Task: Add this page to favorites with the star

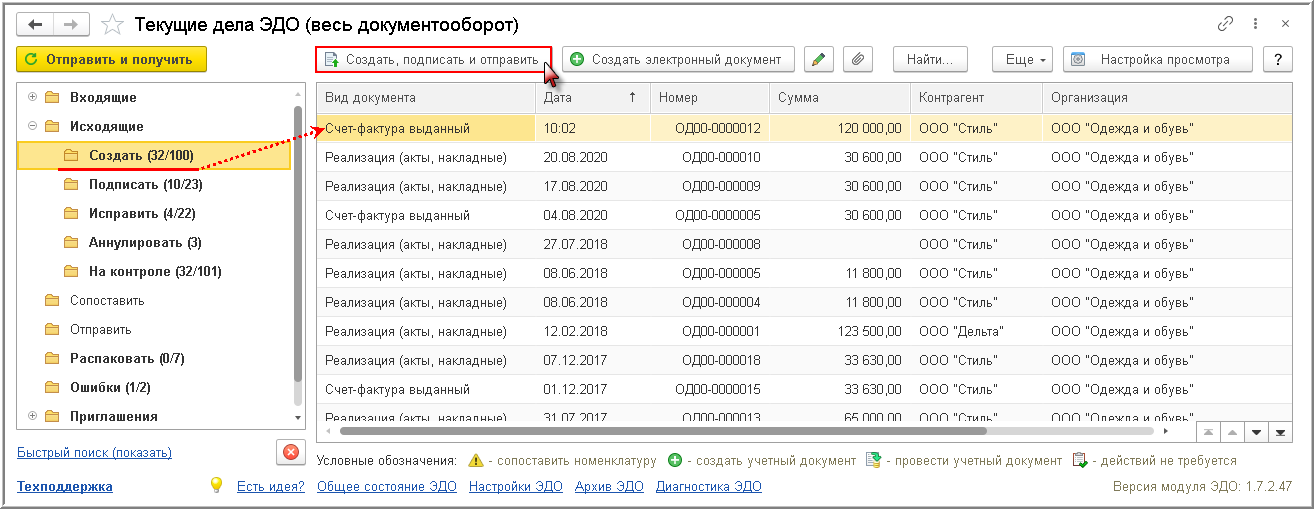Action: point(114,24)
